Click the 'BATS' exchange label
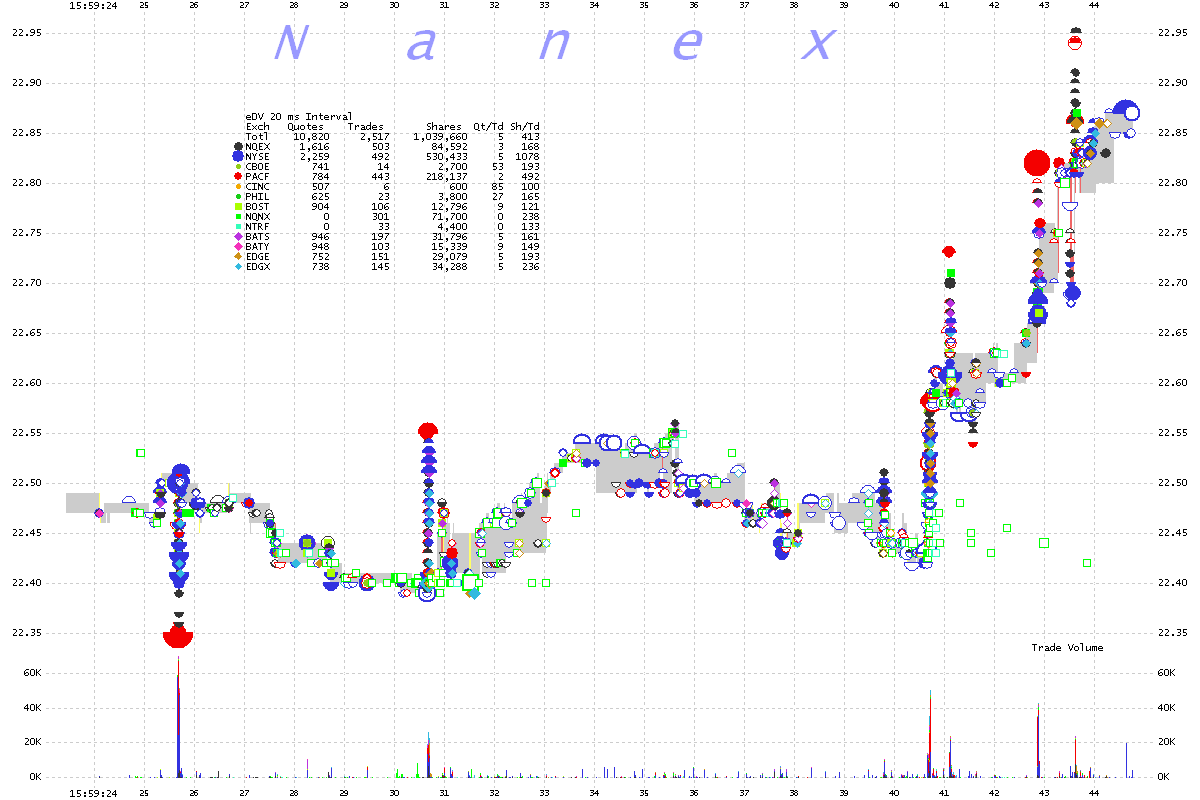Screen dimensions: 1200x800 (x=257, y=237)
